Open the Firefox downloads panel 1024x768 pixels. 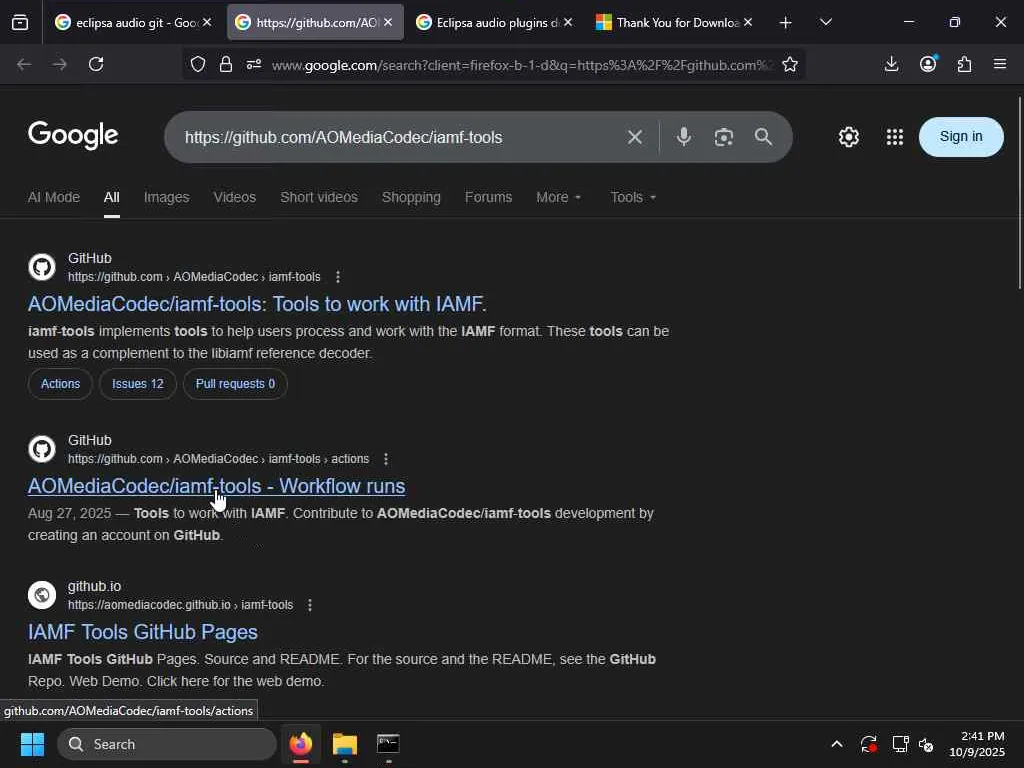[x=891, y=64]
